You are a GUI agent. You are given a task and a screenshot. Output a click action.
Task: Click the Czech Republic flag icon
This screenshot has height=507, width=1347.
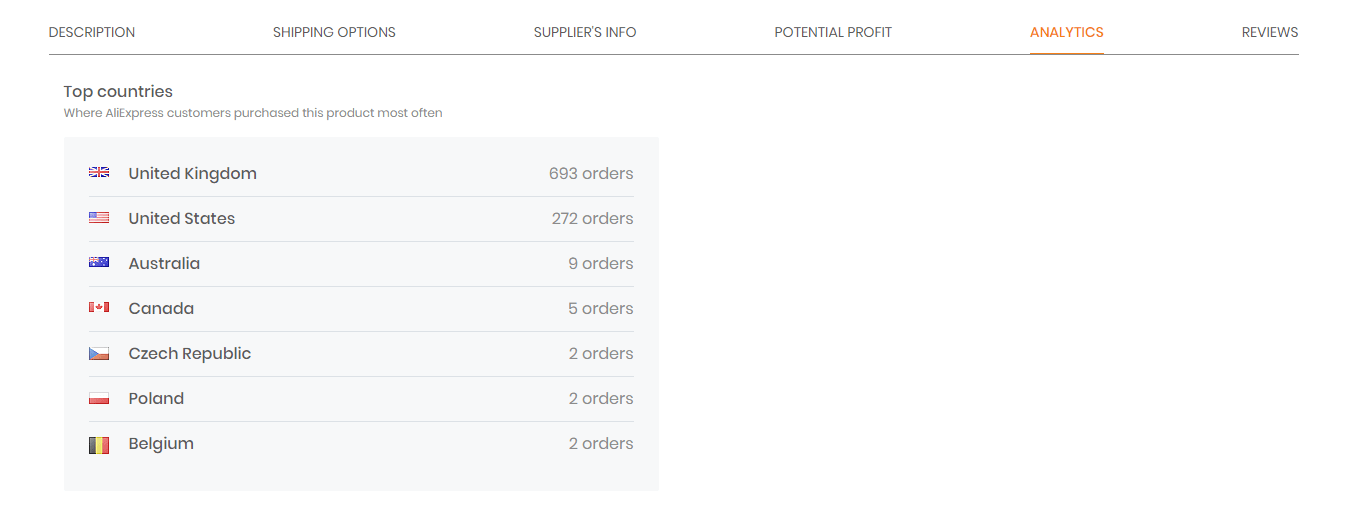tap(99, 354)
